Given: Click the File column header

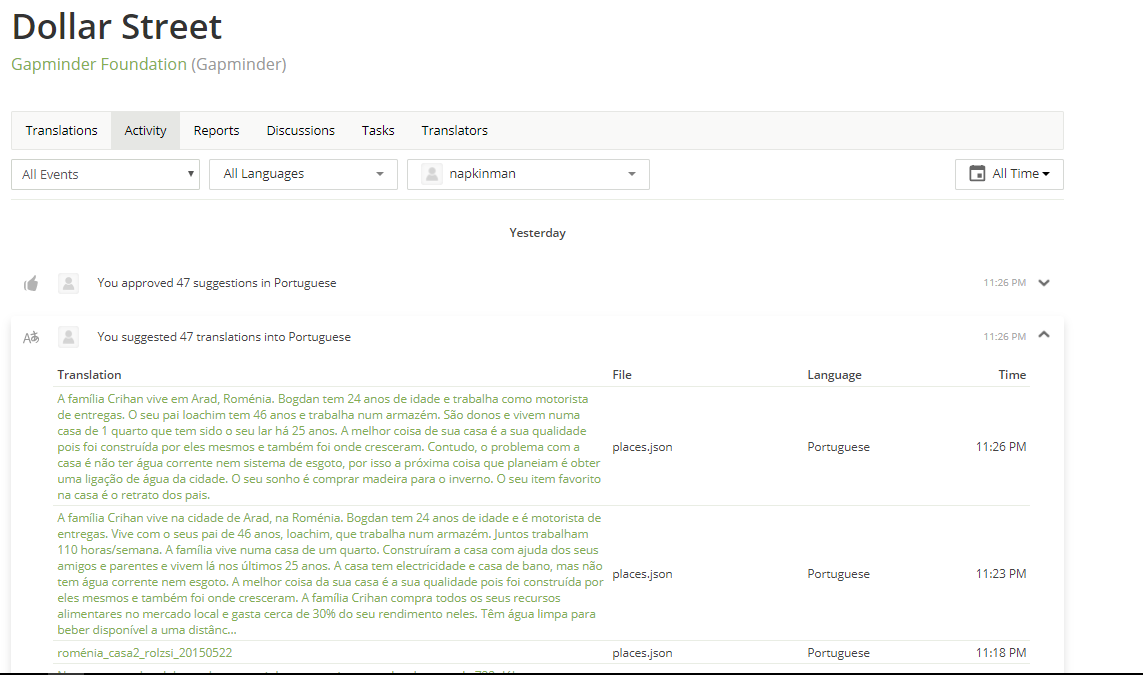Looking at the screenshot, I should pyautogui.click(x=622, y=375).
